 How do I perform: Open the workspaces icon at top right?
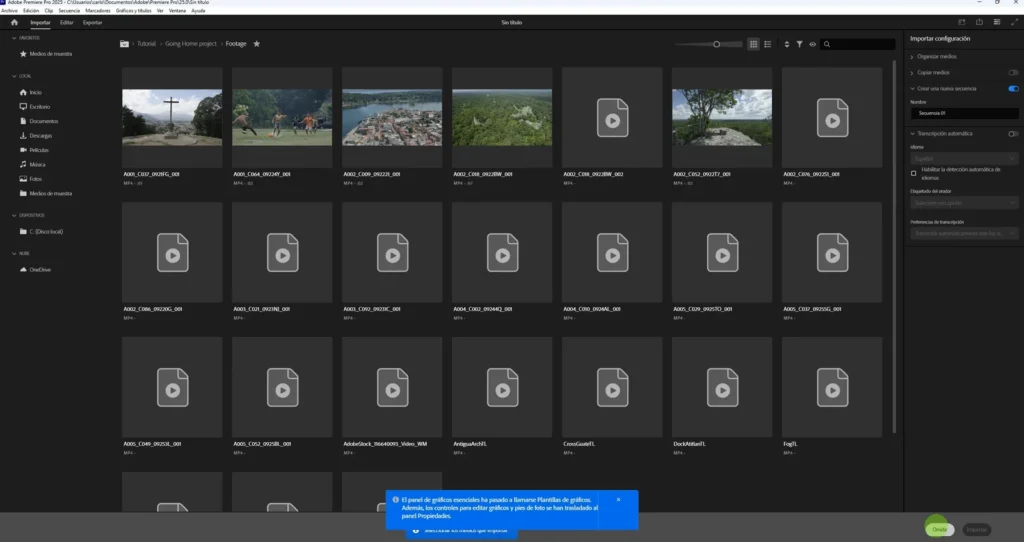point(997,22)
